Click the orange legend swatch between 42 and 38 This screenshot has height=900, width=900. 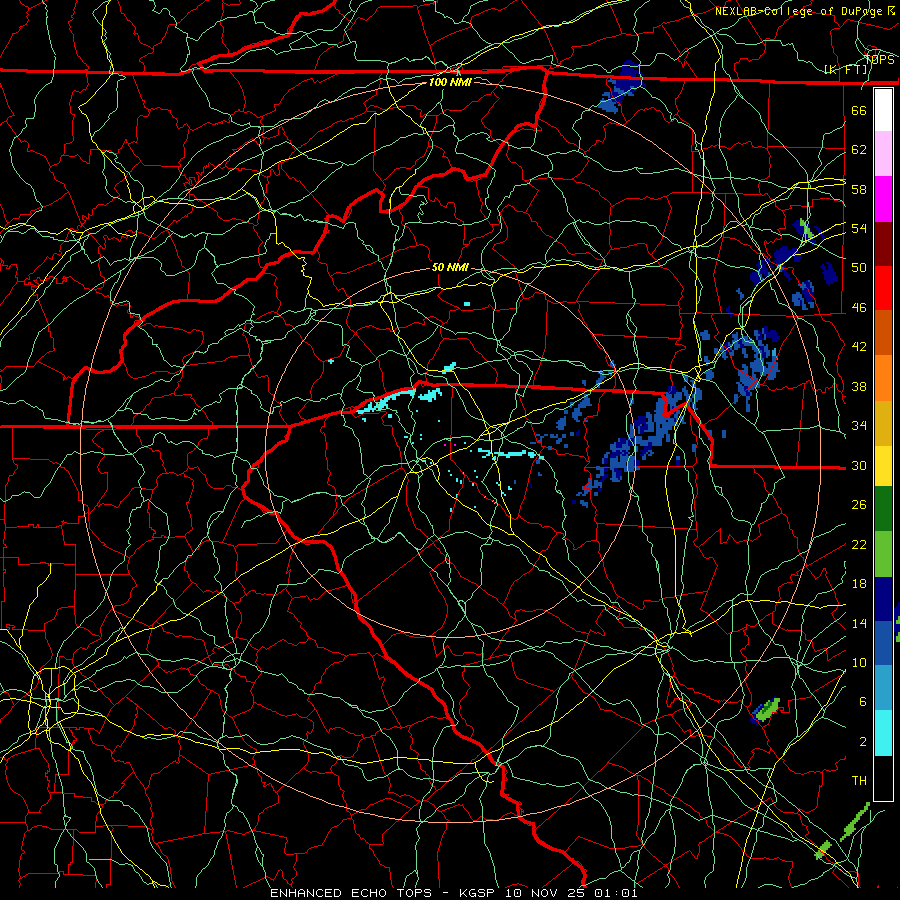coord(883,377)
